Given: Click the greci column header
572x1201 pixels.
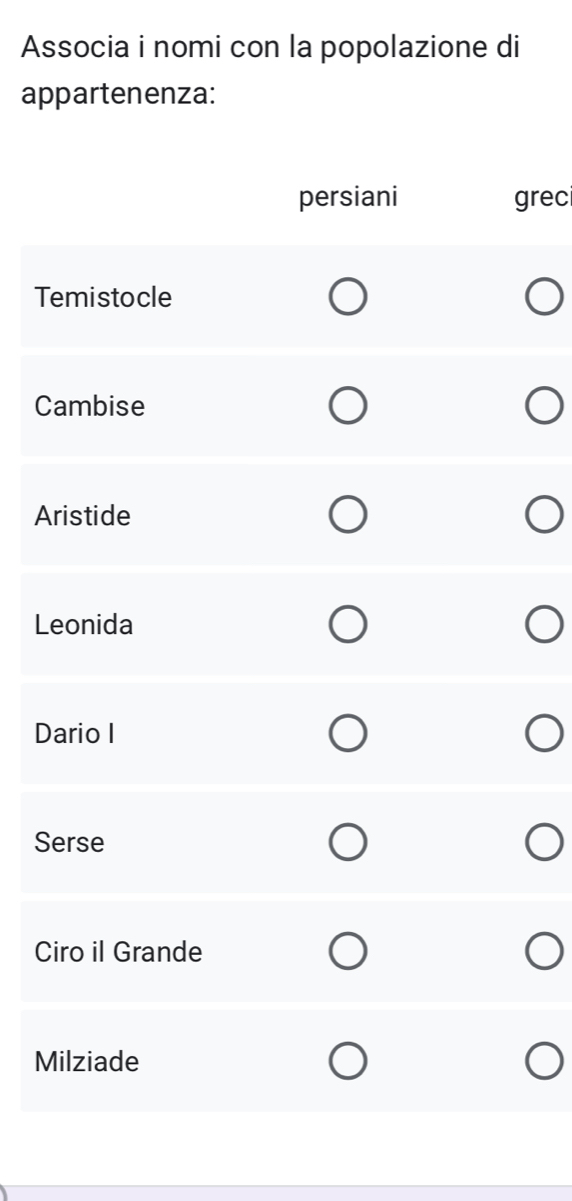Looking at the screenshot, I should 542,198.
